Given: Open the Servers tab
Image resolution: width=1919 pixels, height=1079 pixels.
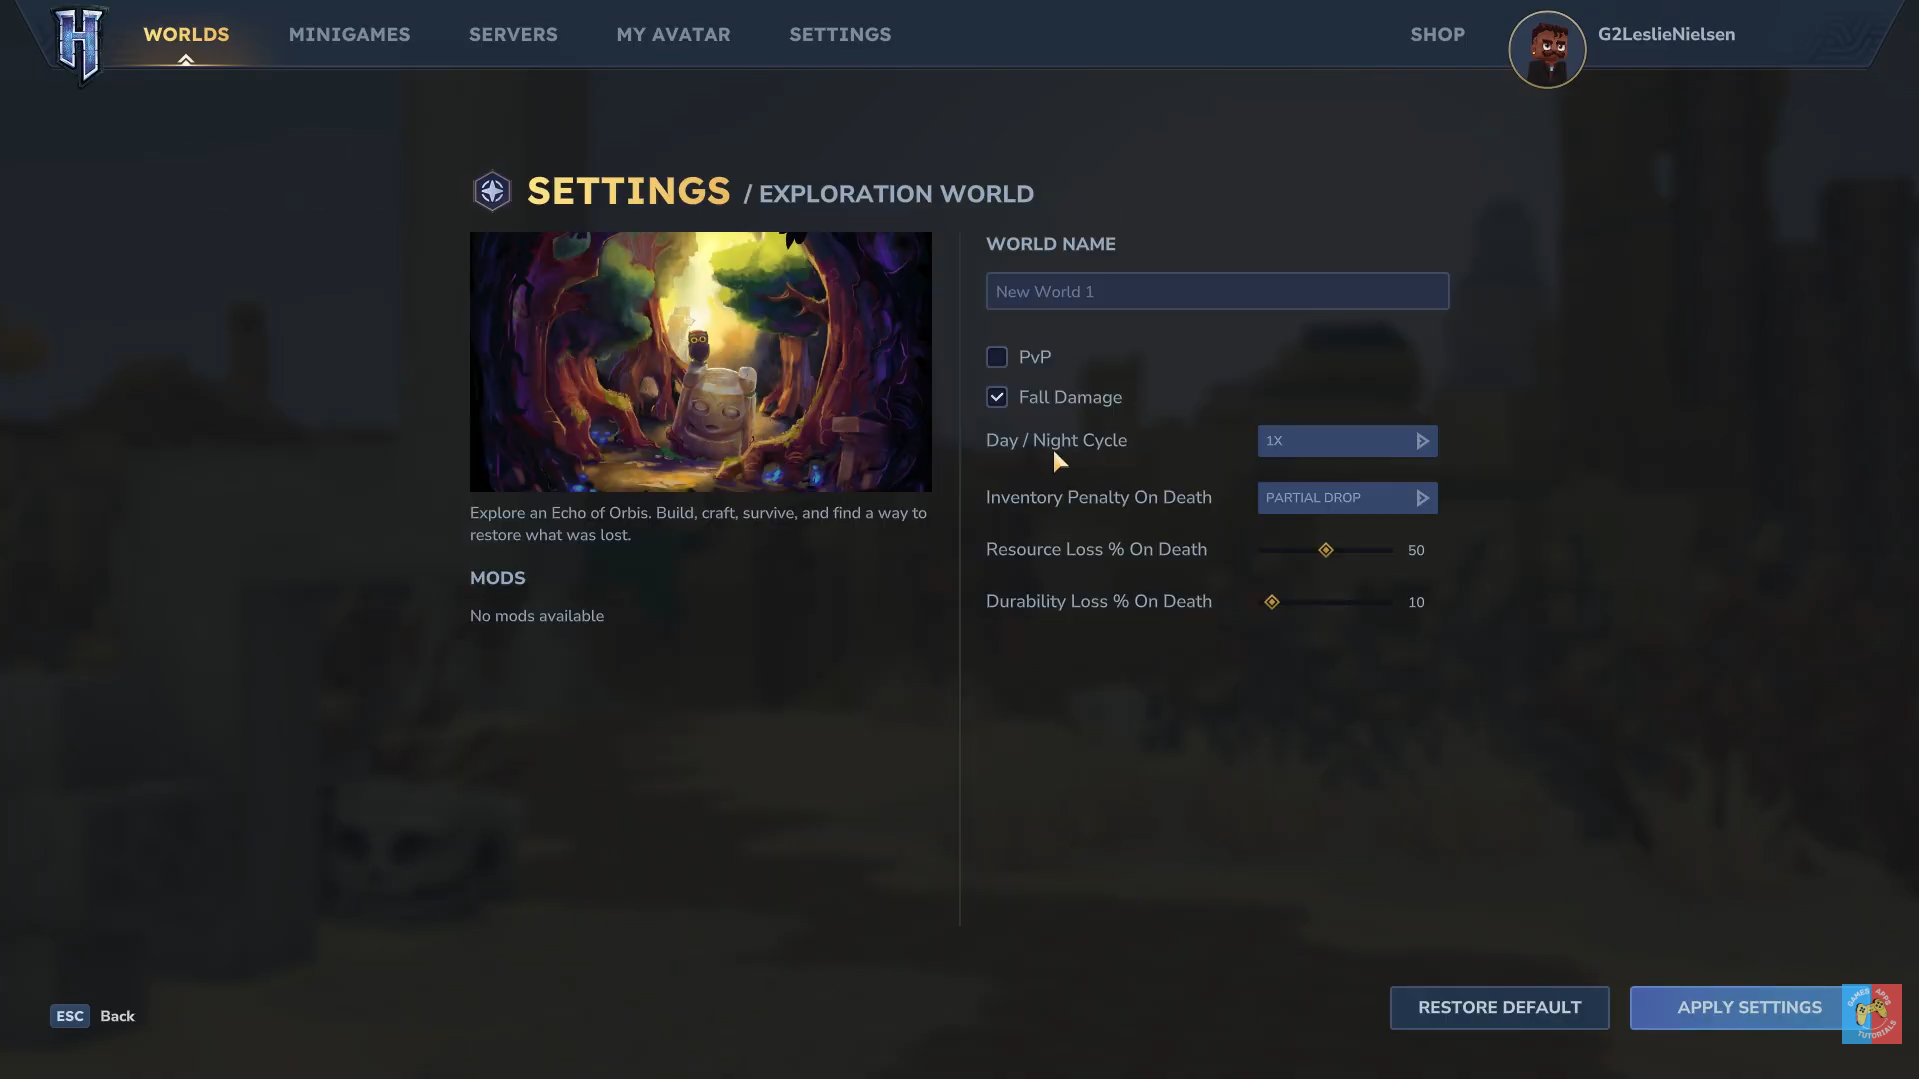Looking at the screenshot, I should 513,34.
